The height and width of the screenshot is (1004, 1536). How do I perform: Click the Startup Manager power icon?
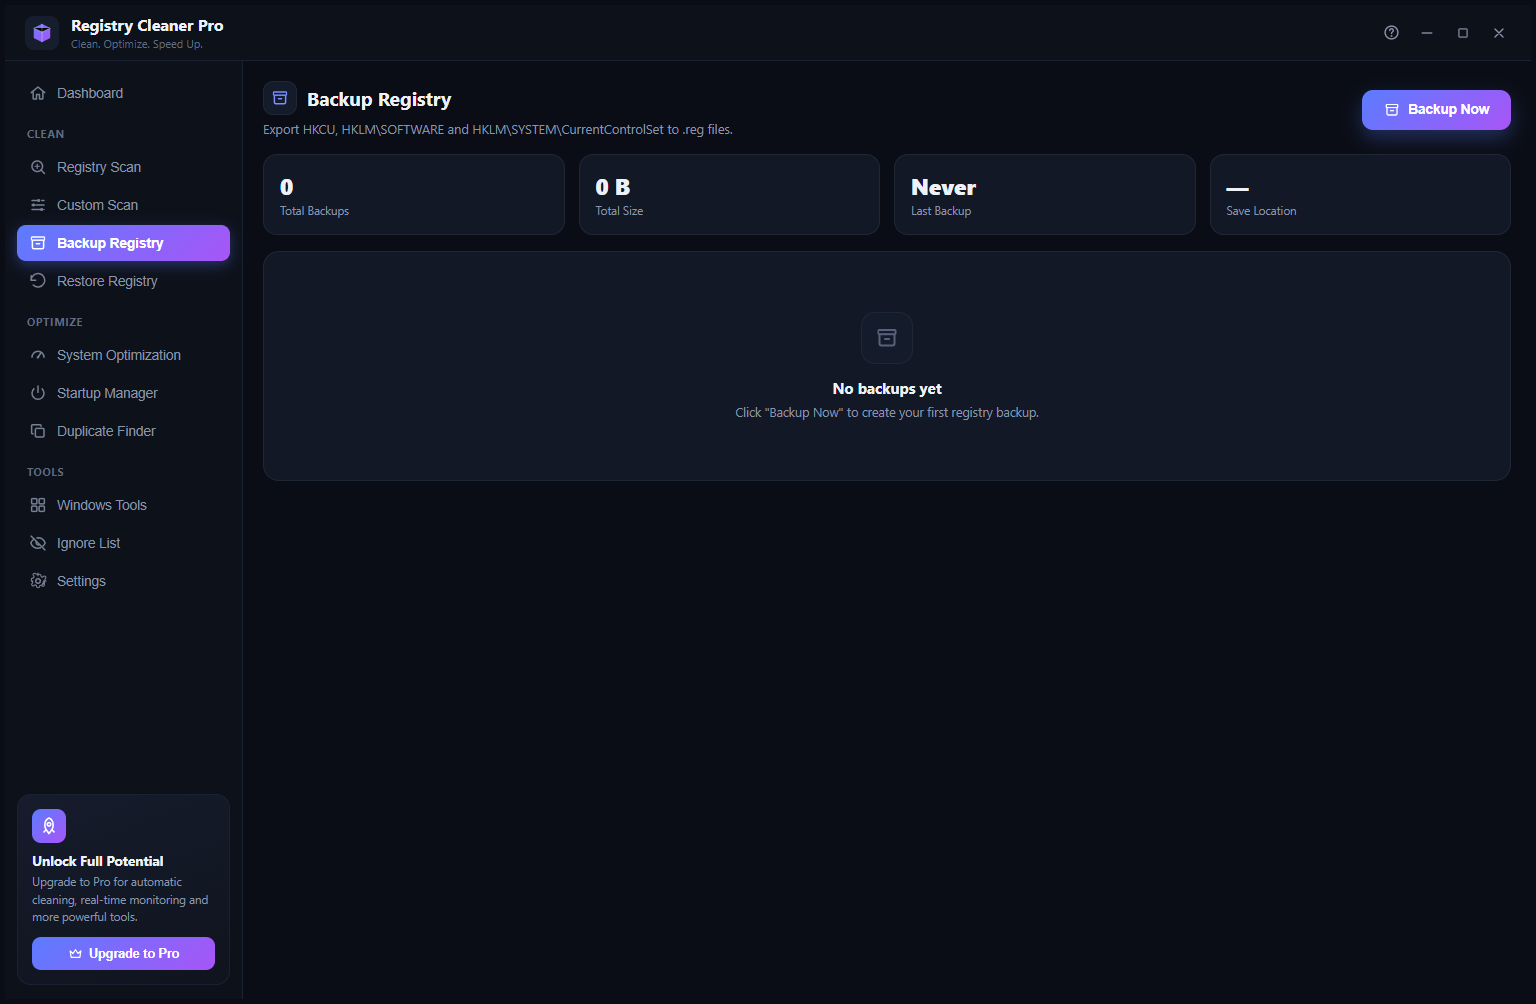38,393
